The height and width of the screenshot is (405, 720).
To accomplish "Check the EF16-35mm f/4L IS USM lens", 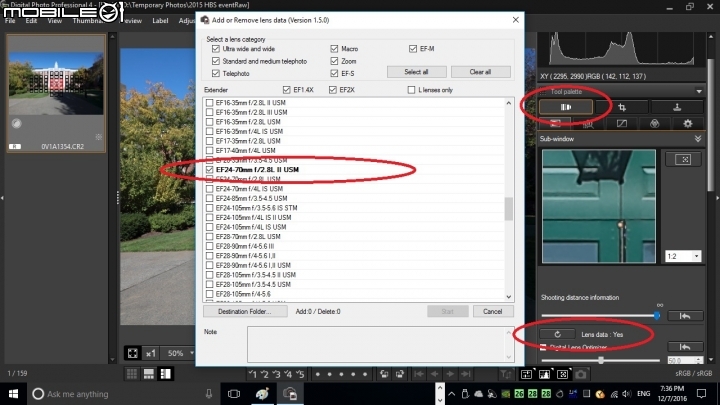I will pyautogui.click(x=209, y=131).
